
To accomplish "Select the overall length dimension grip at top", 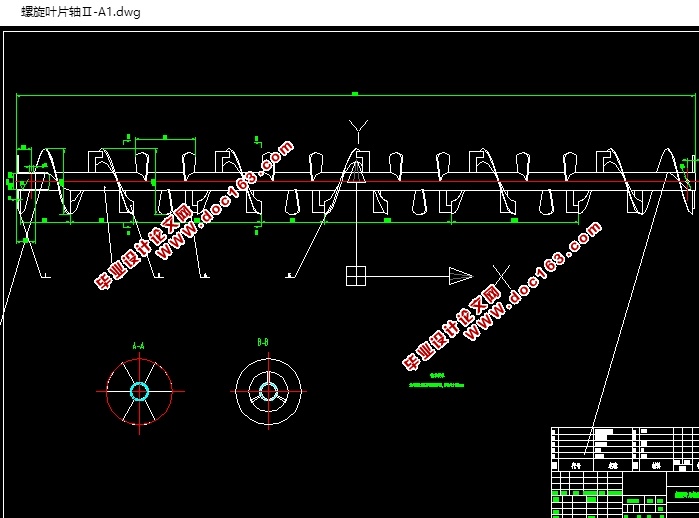I will click(355, 94).
